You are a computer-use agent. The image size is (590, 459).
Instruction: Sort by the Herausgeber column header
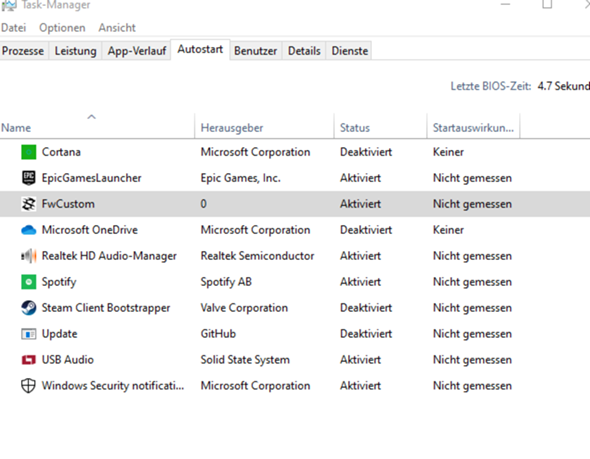click(232, 128)
